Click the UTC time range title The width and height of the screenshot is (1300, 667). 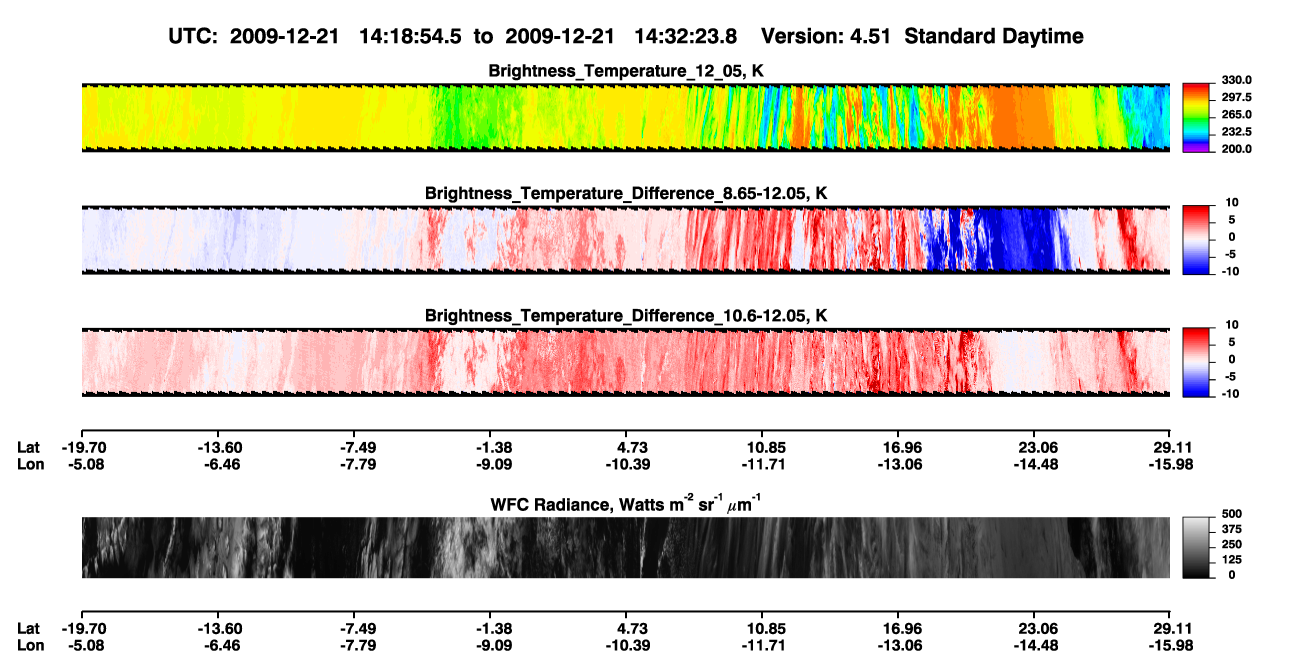click(627, 36)
